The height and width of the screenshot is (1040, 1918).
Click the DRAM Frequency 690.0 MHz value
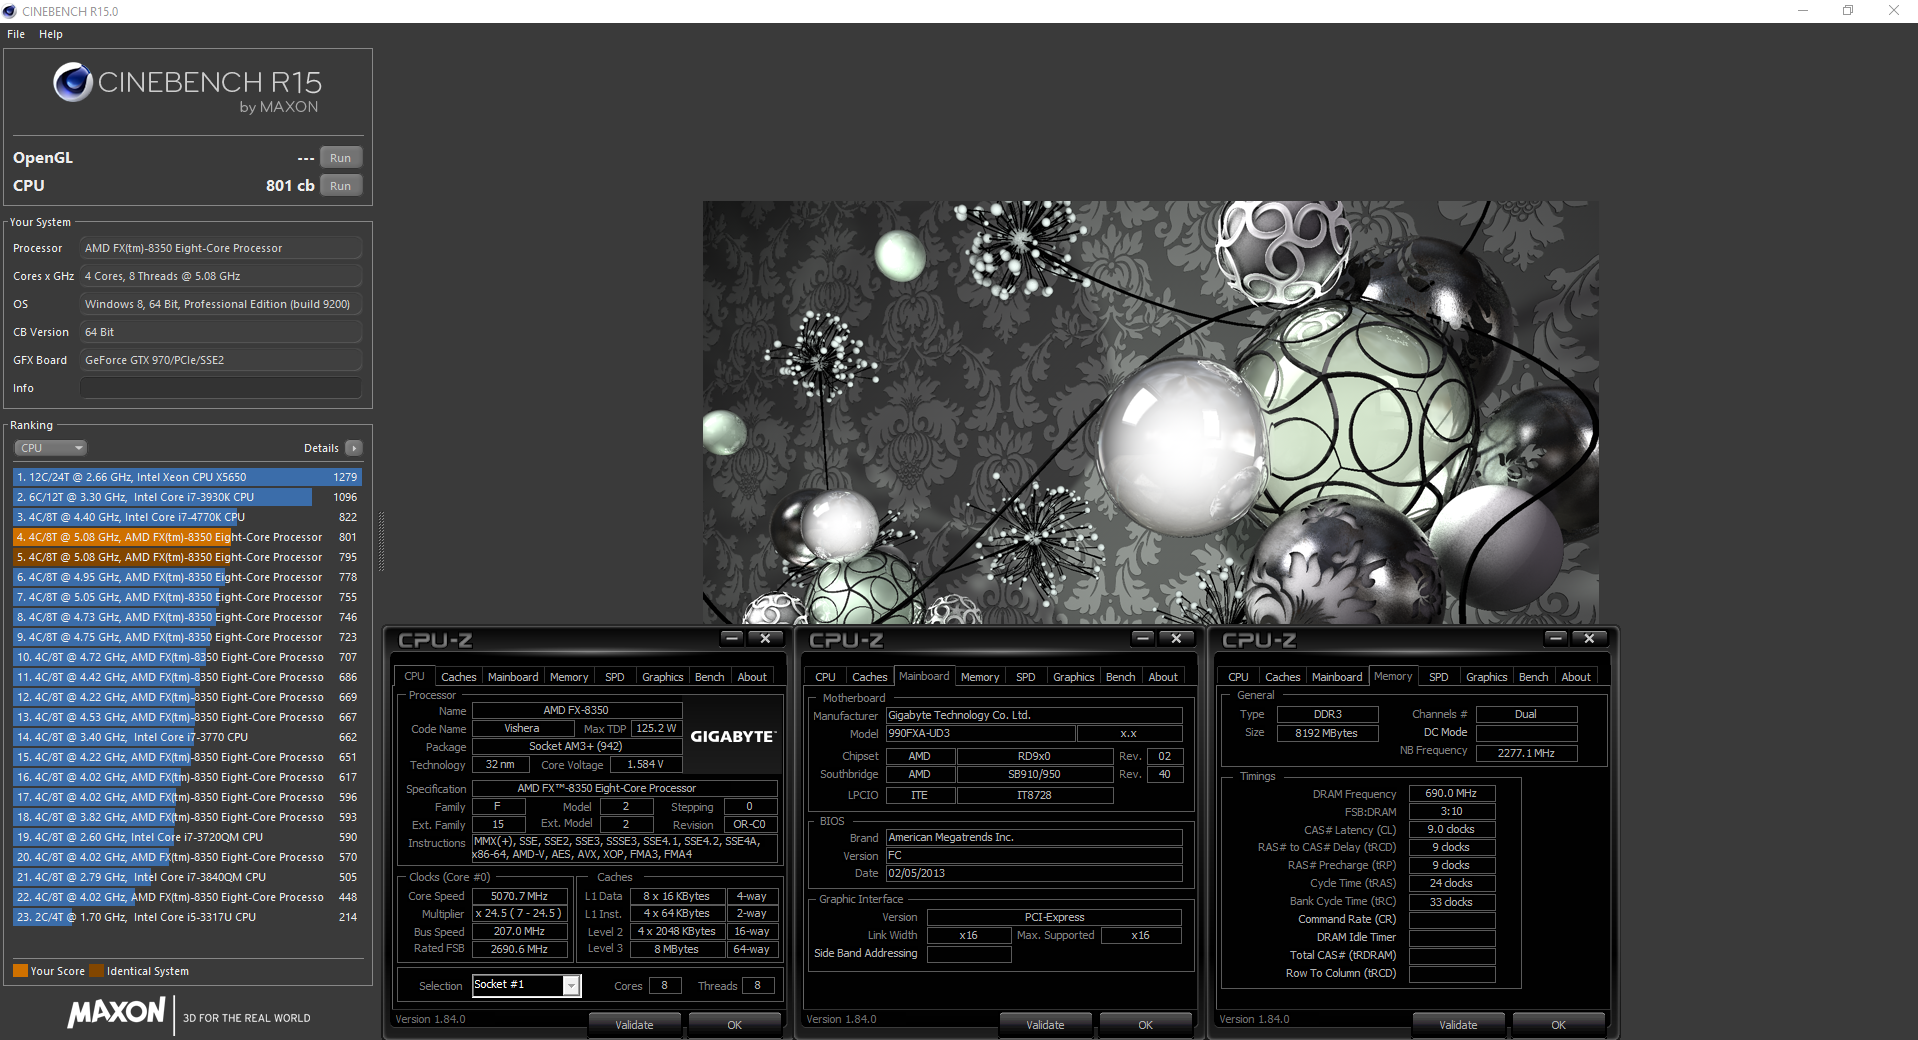[x=1451, y=793]
